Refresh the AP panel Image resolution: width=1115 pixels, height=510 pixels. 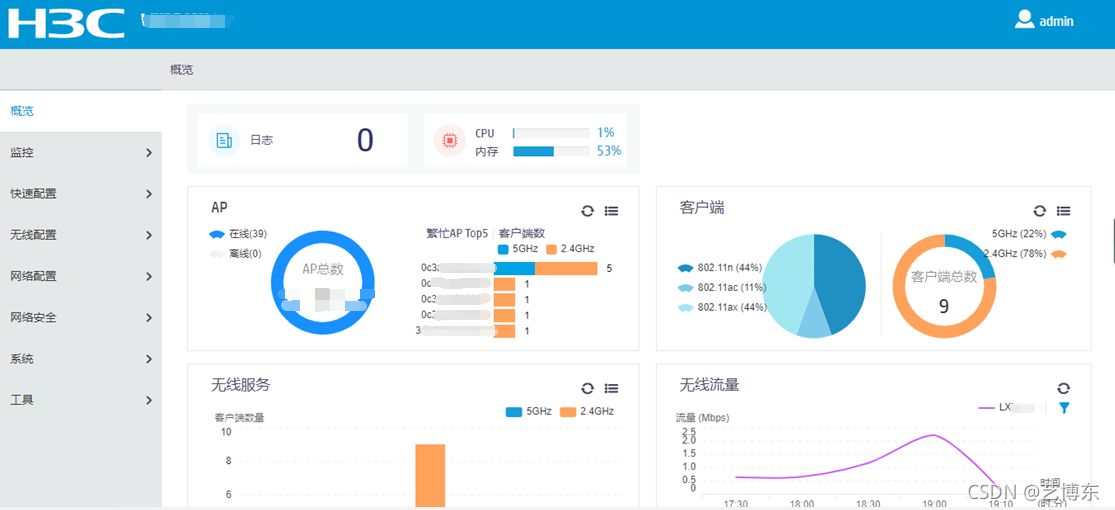[587, 211]
